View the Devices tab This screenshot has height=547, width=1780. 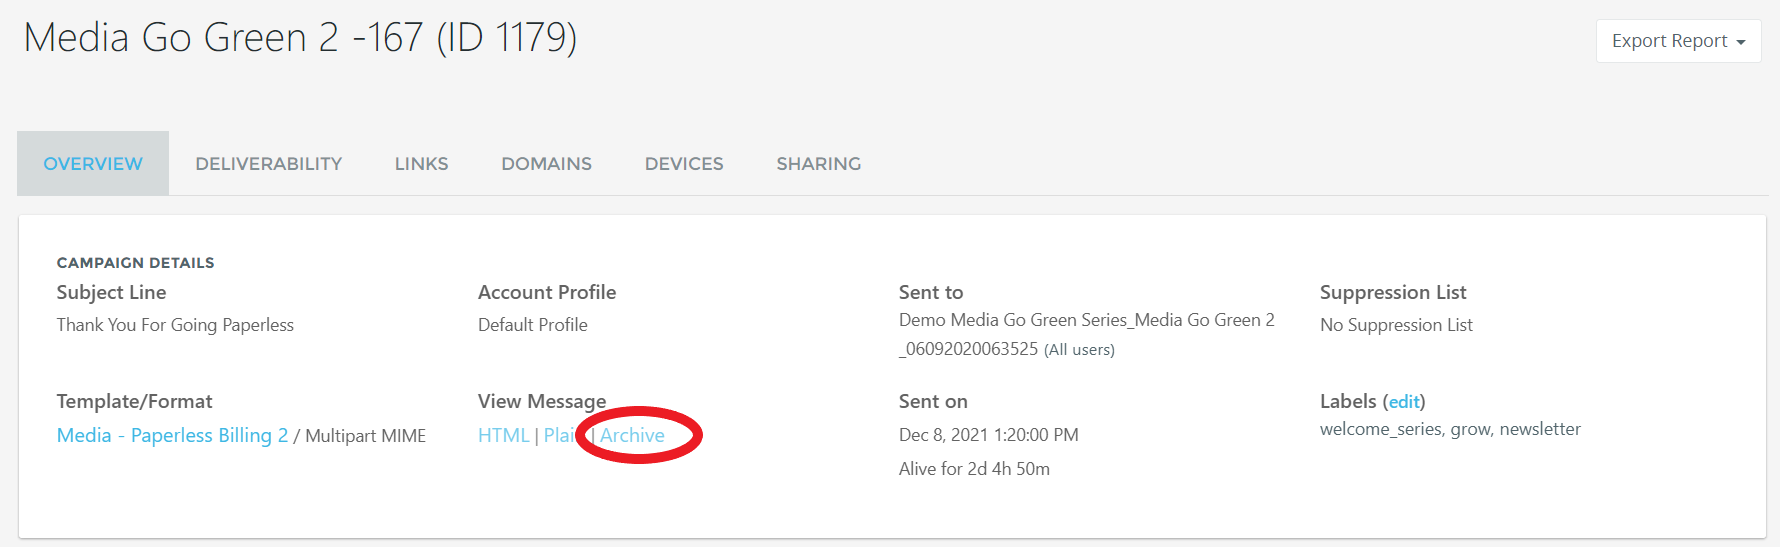684,164
